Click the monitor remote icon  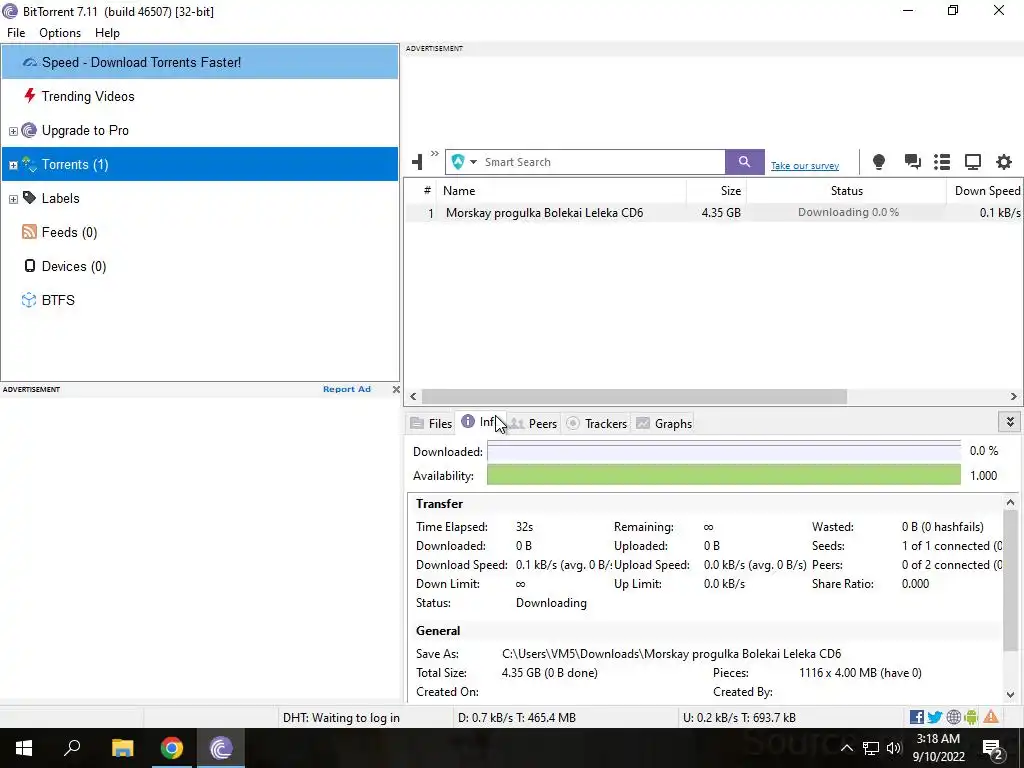973,162
